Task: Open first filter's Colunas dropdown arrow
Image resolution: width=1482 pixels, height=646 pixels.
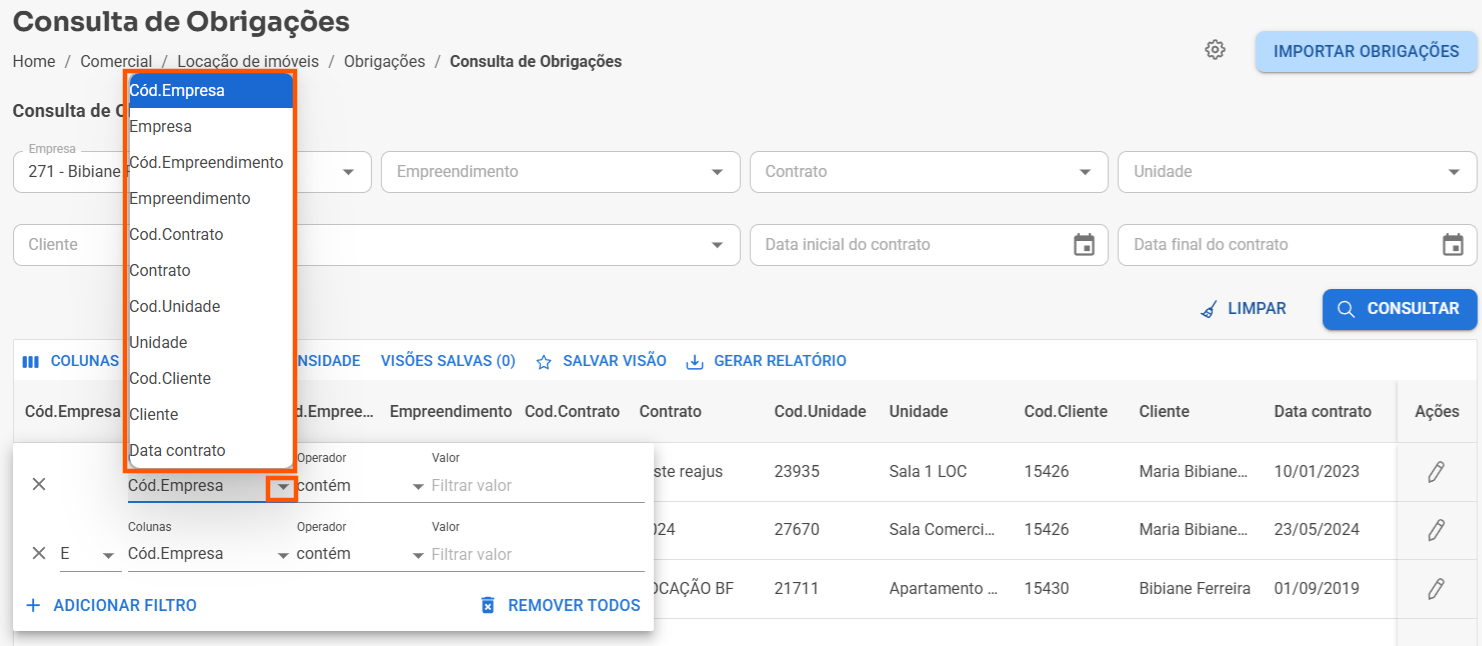Action: point(284,487)
